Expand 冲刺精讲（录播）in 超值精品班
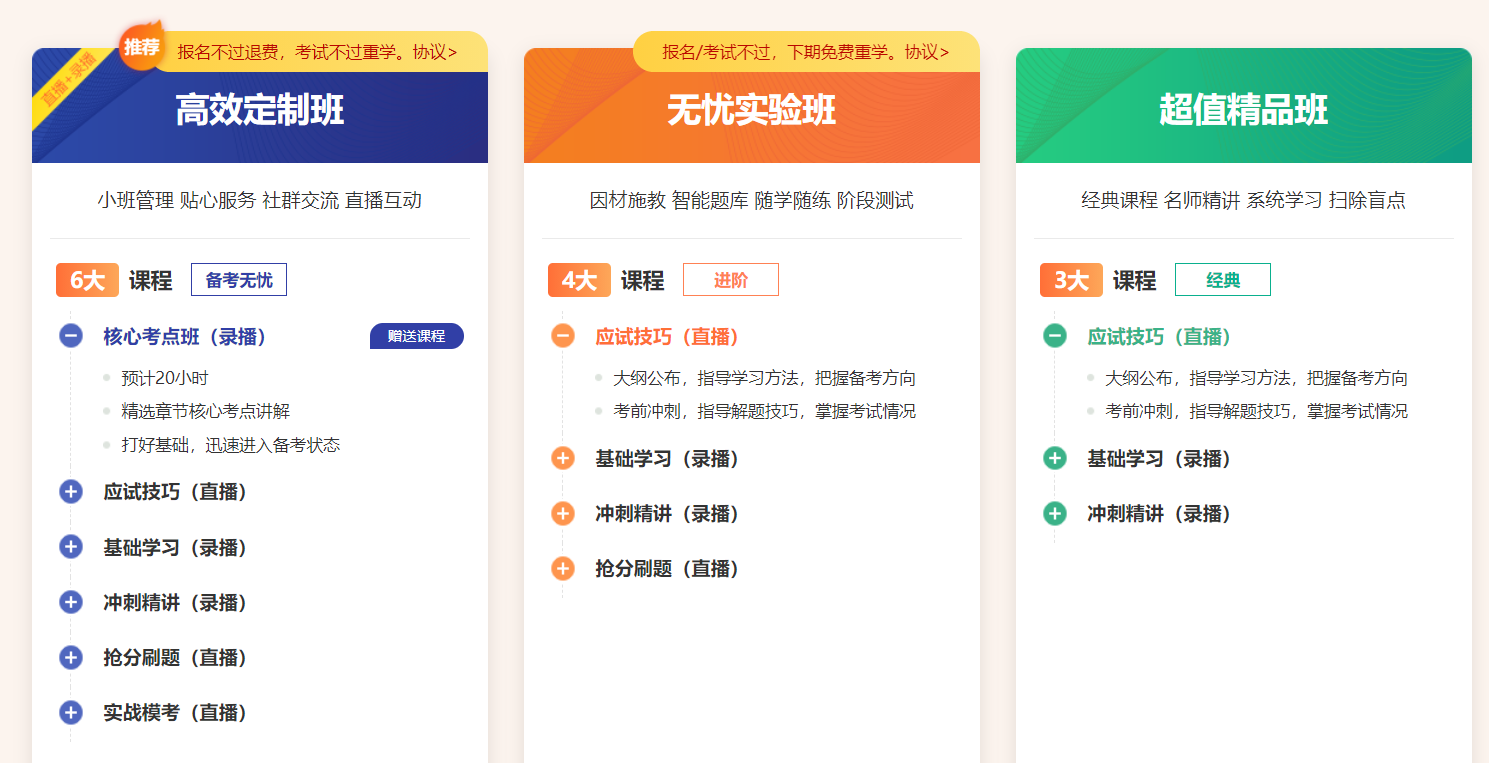 [x=1054, y=513]
